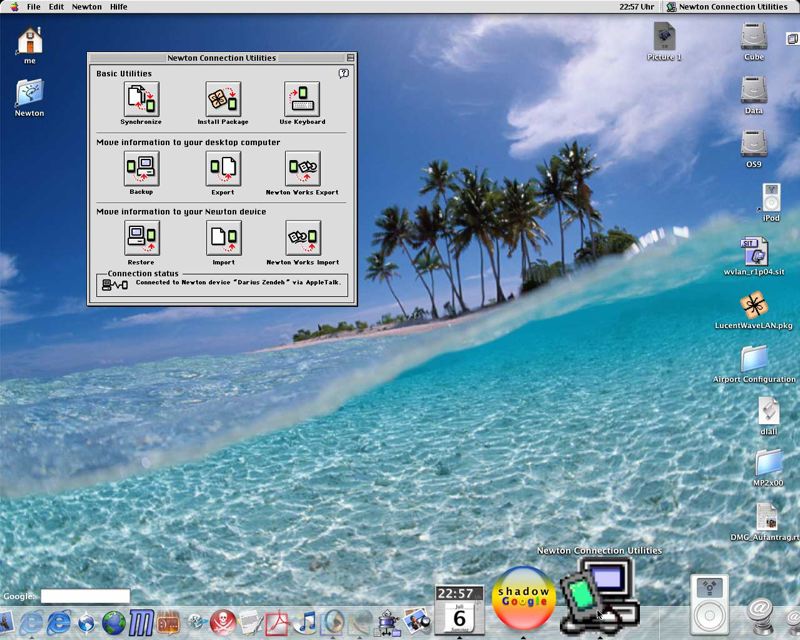Click the Synchronize button icon

(141, 99)
